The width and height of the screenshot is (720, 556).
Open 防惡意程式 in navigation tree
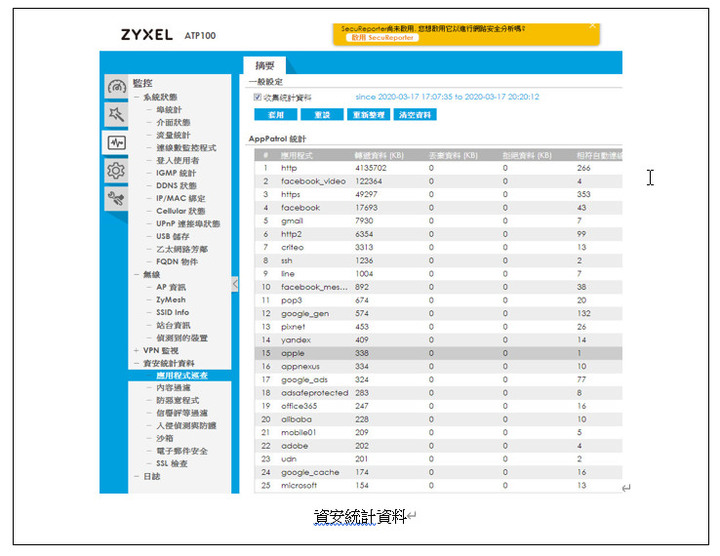(x=178, y=401)
